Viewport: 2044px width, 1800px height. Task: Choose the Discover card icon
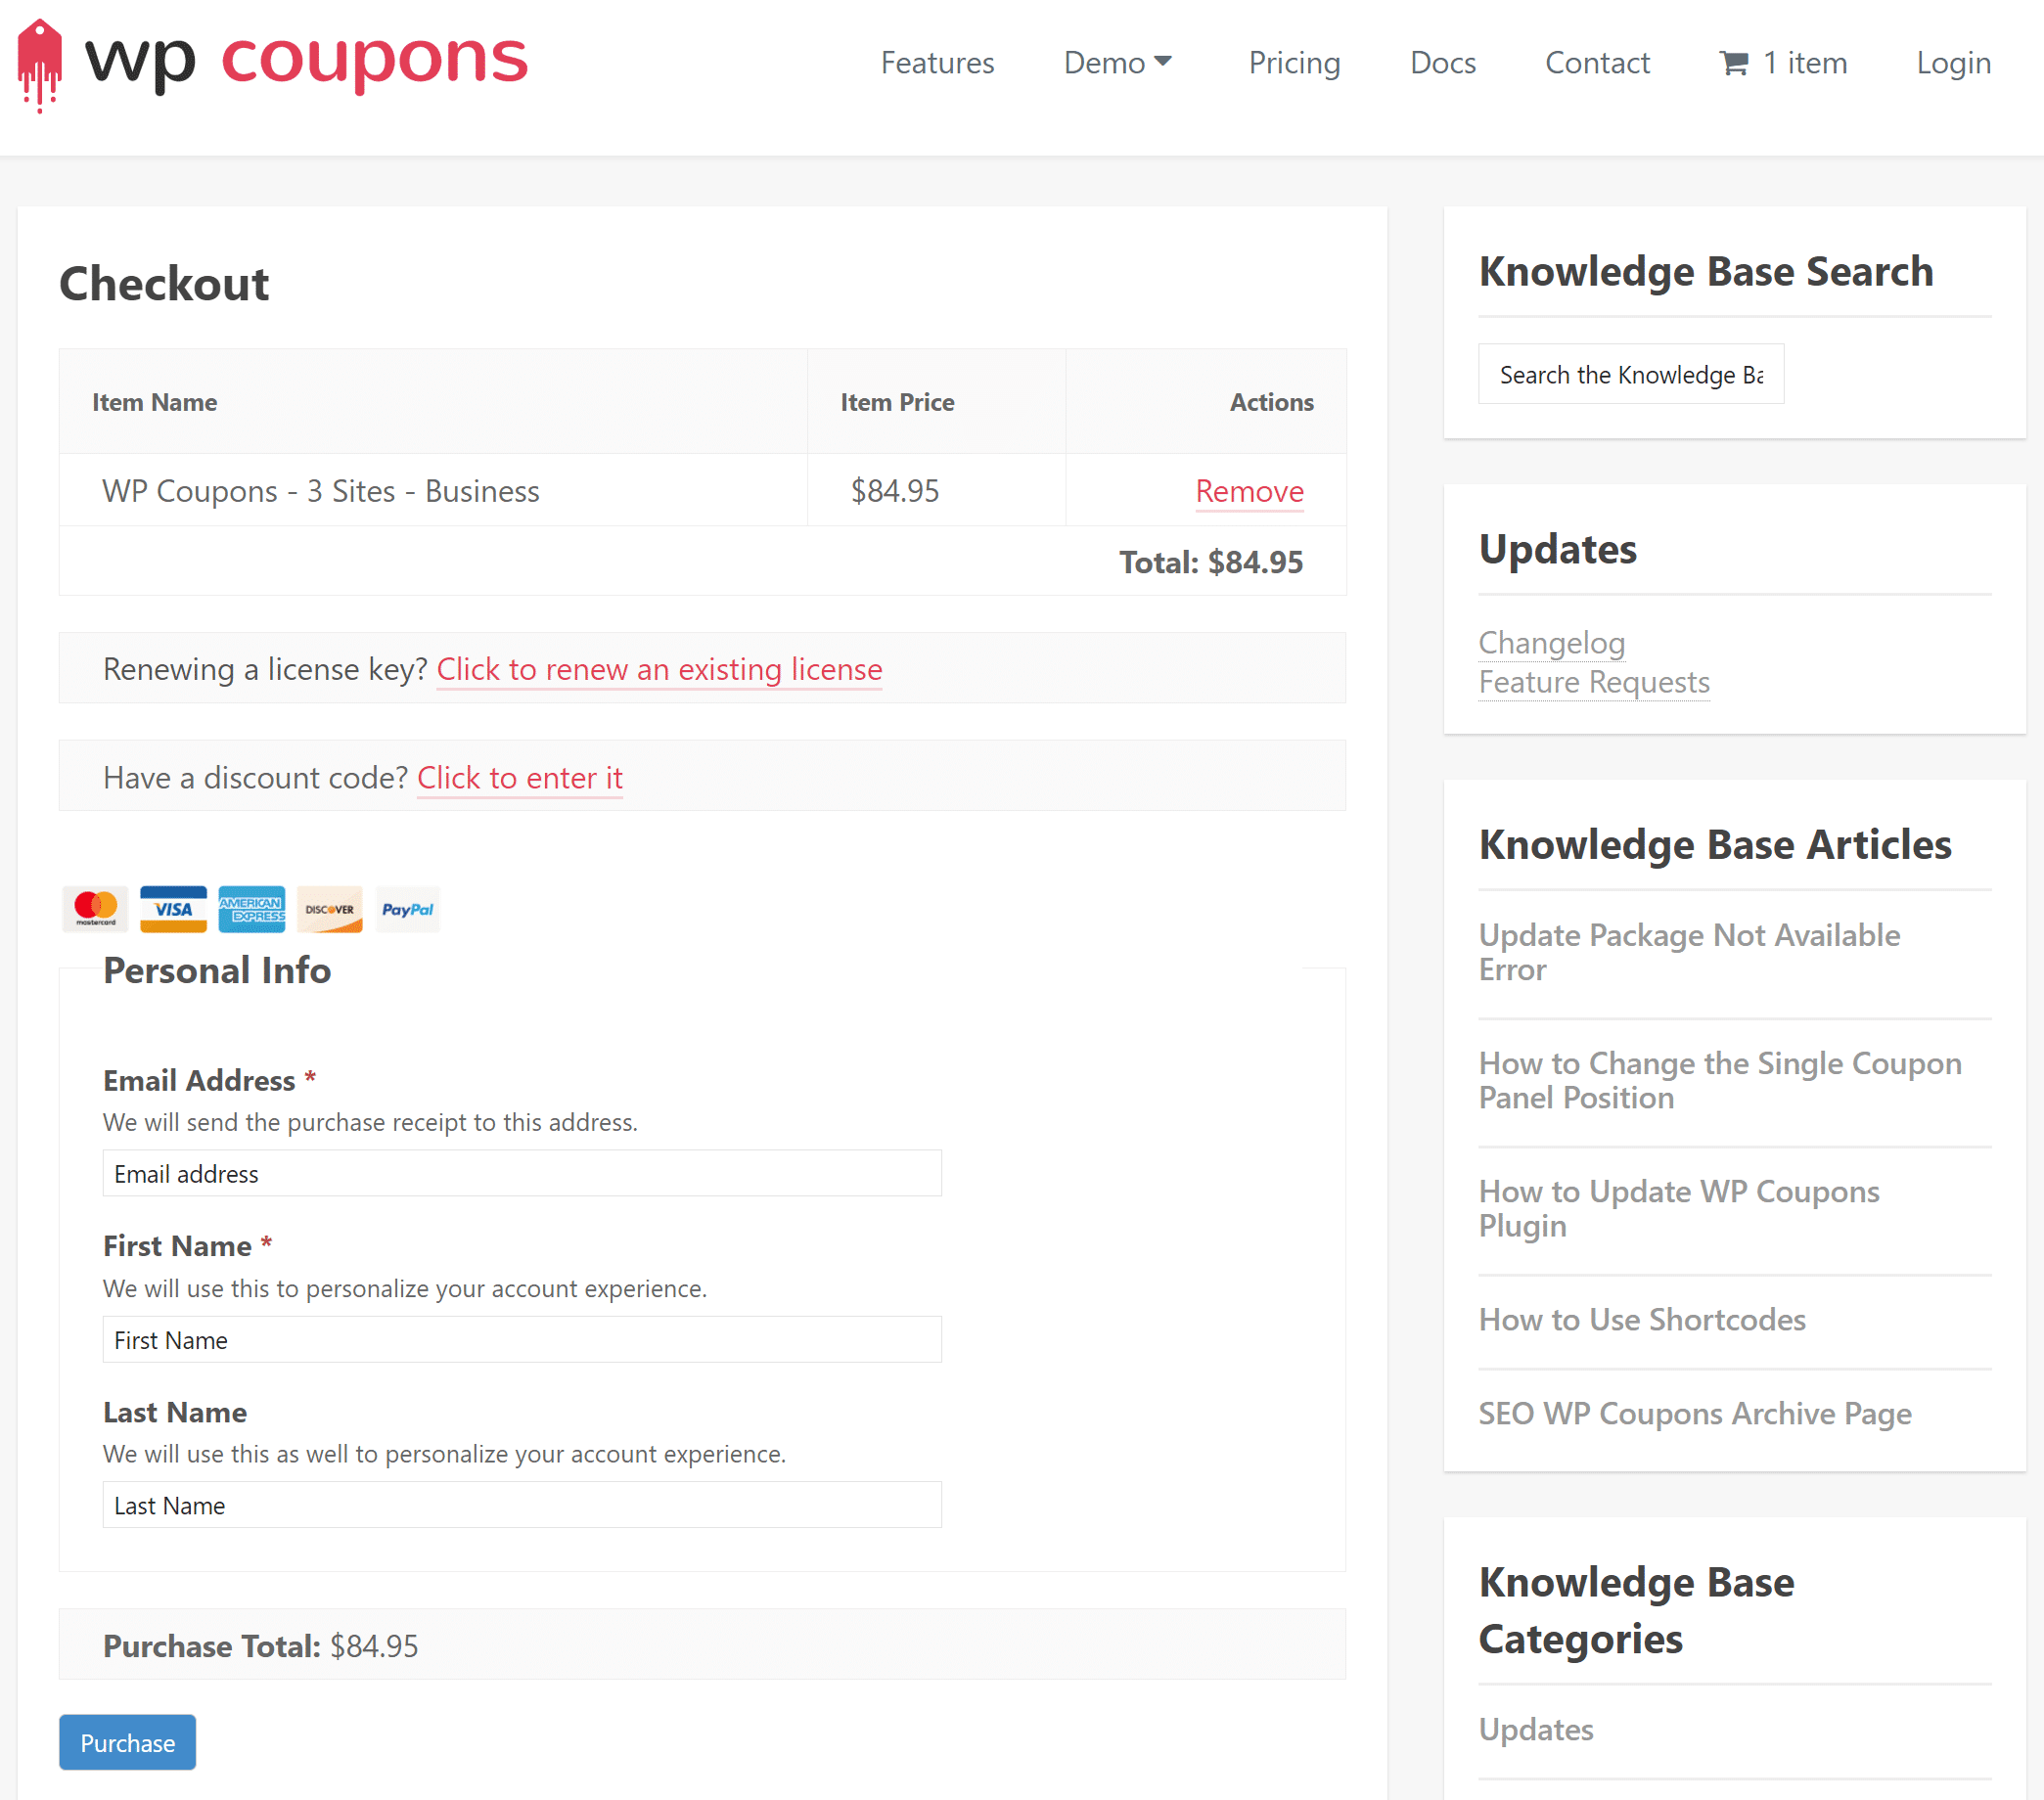(329, 909)
